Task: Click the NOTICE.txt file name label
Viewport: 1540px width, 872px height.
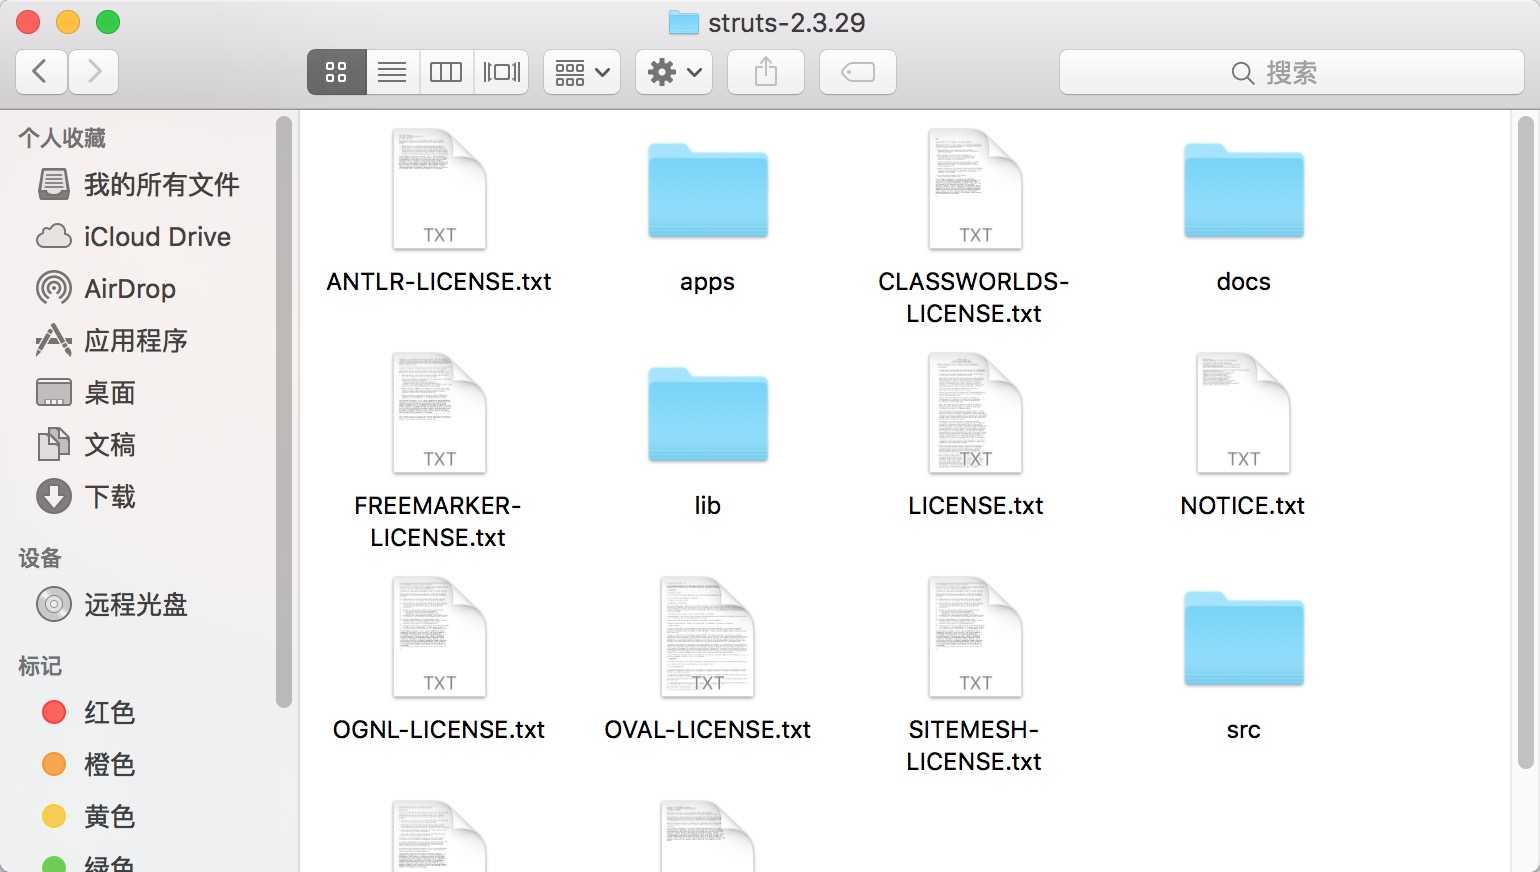Action: click(x=1243, y=506)
